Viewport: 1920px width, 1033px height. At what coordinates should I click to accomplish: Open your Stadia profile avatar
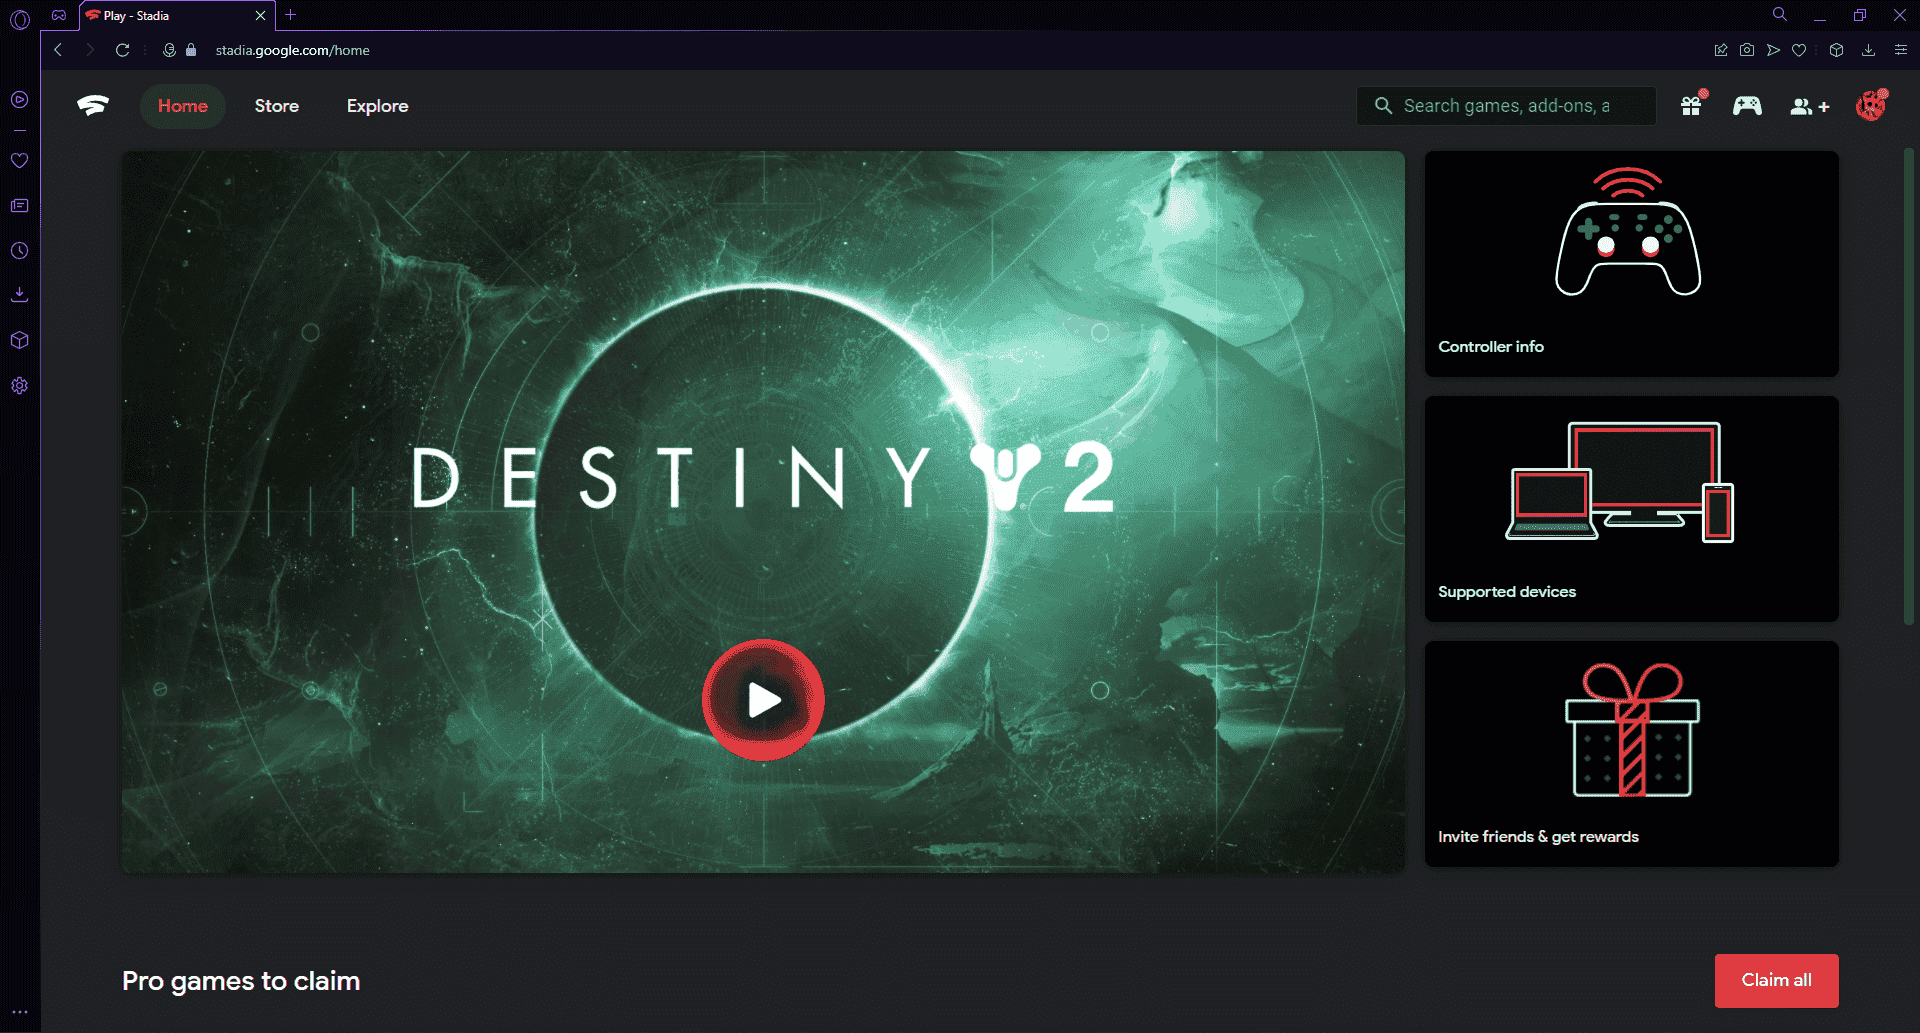(1871, 106)
